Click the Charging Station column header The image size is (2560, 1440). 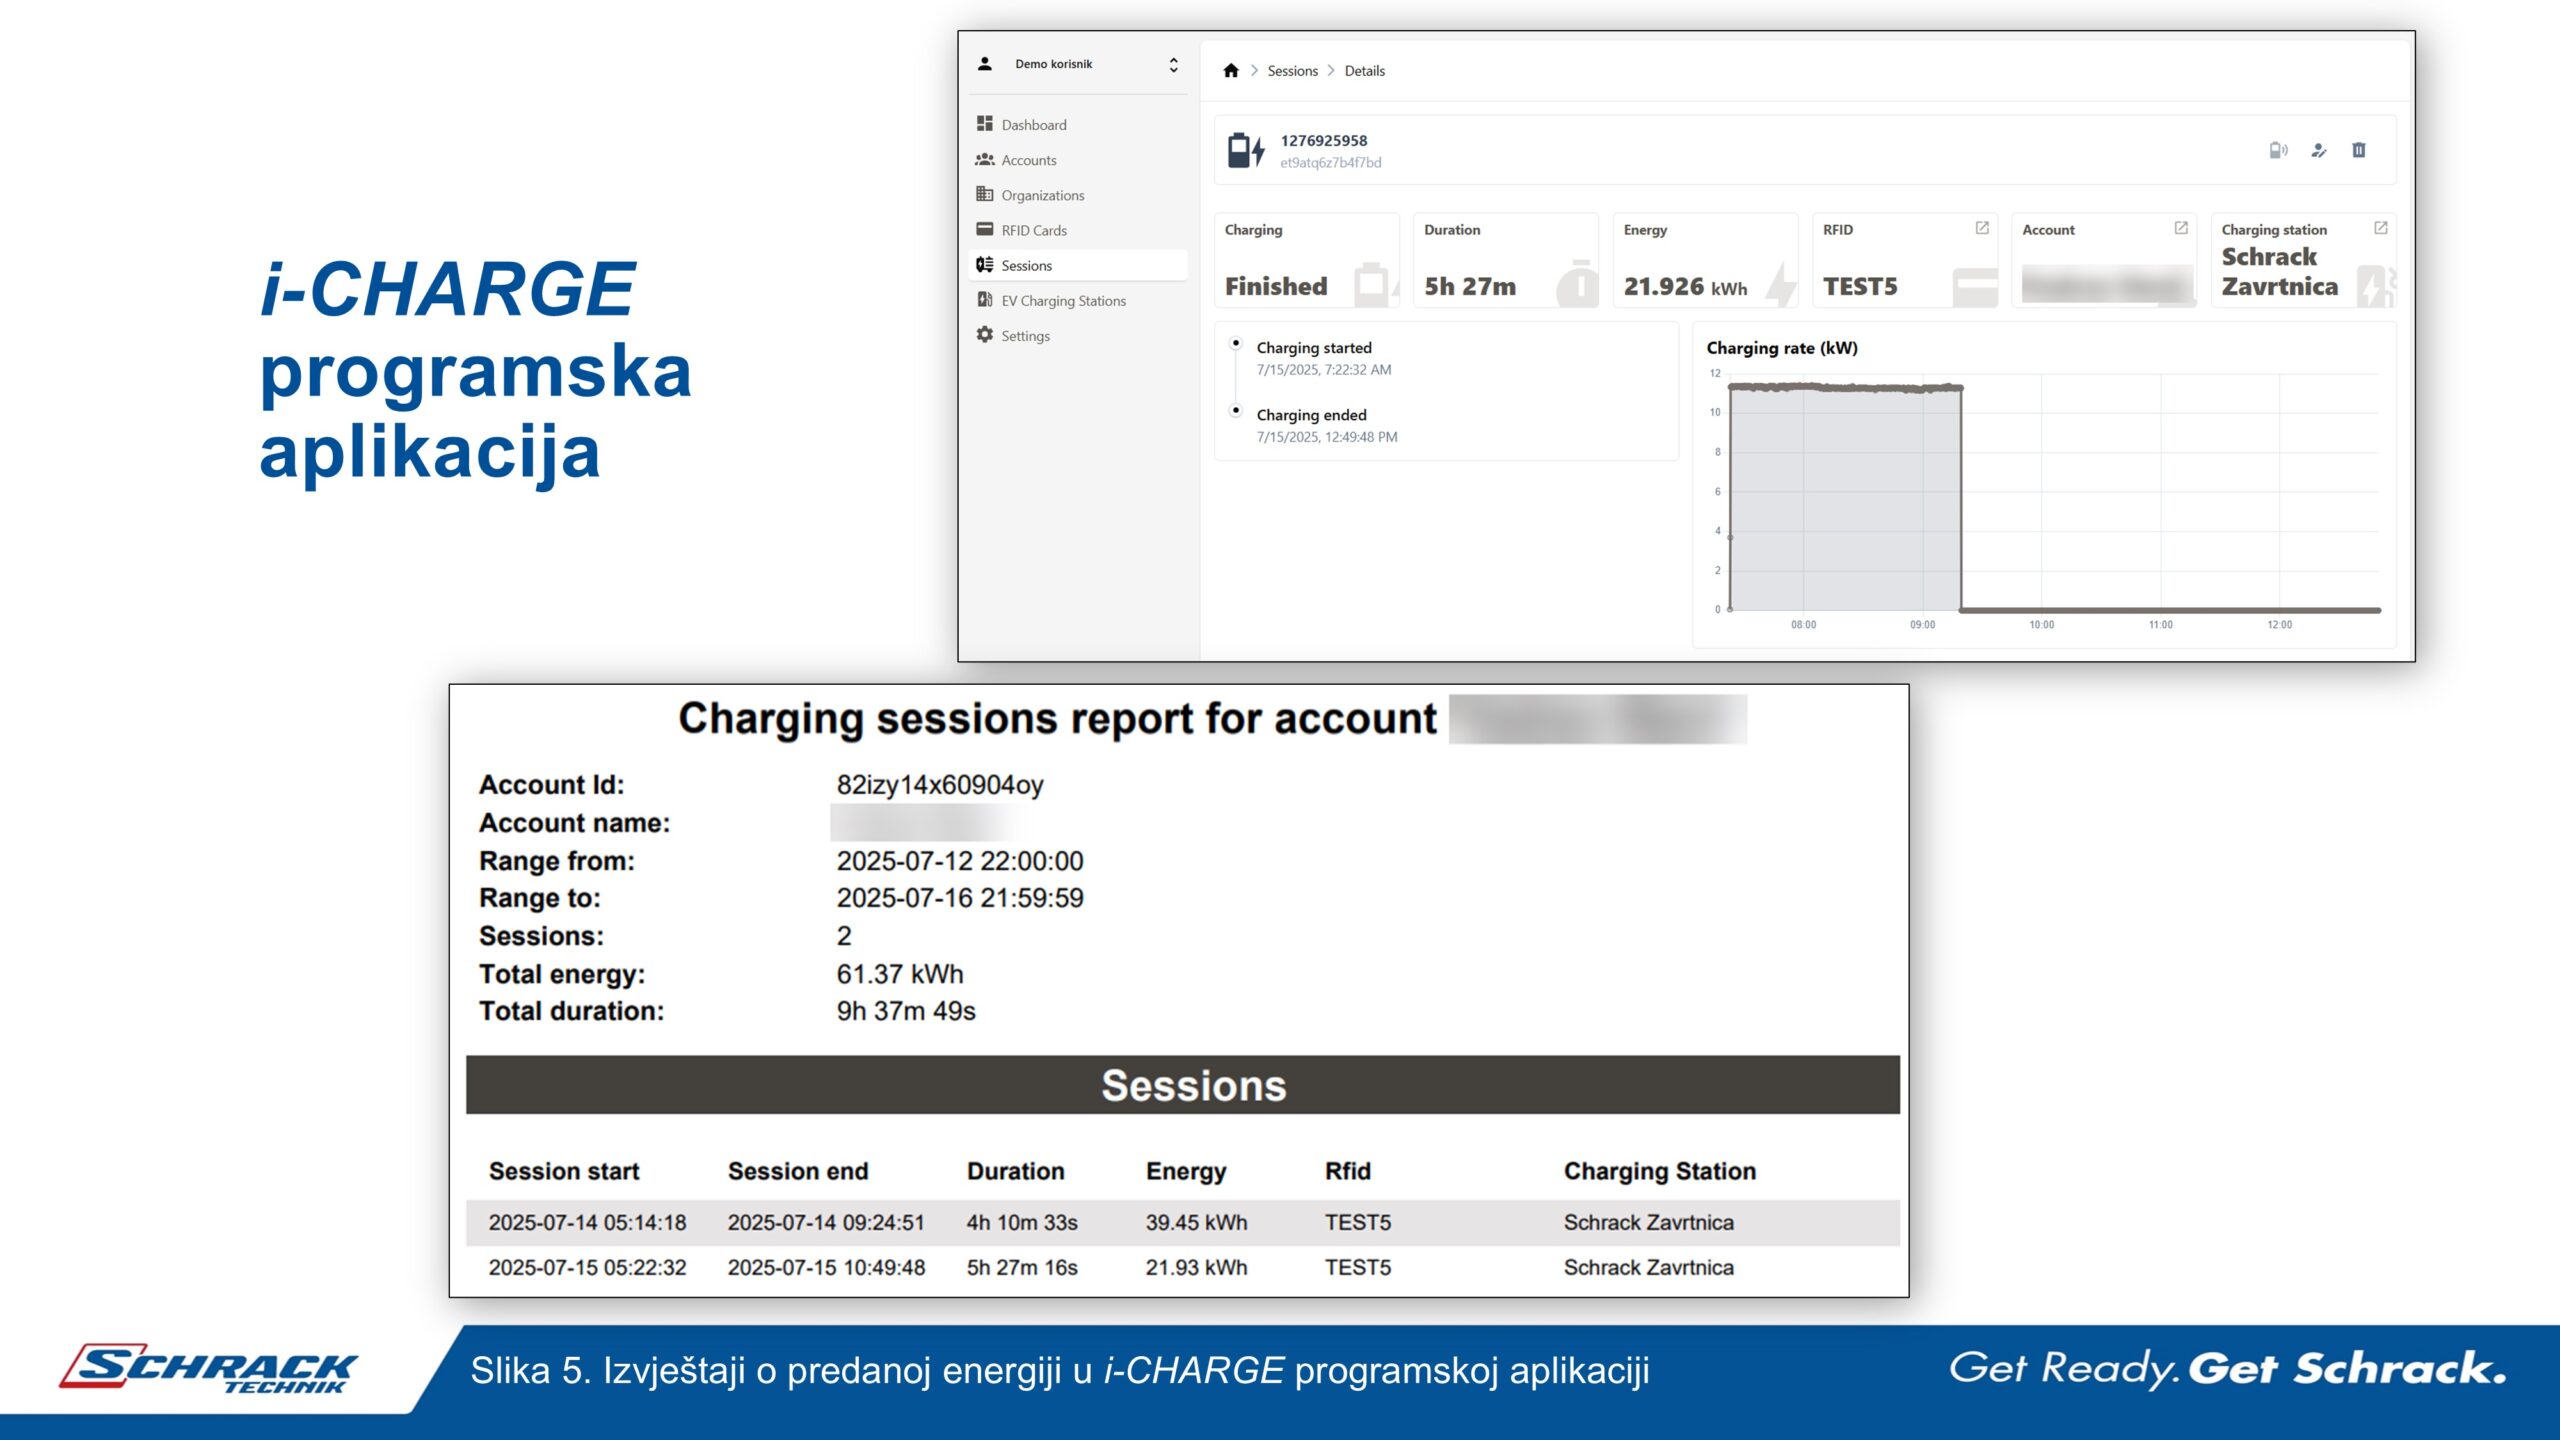coord(1659,1172)
